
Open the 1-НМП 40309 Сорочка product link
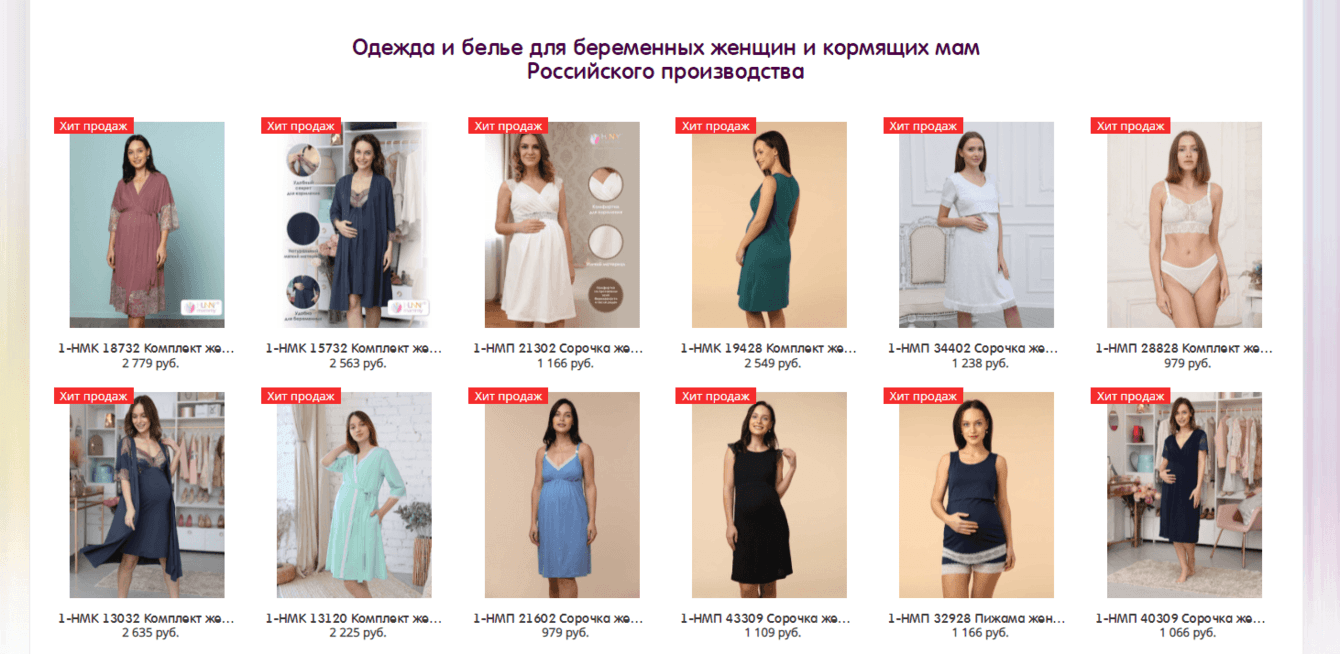(1183, 619)
